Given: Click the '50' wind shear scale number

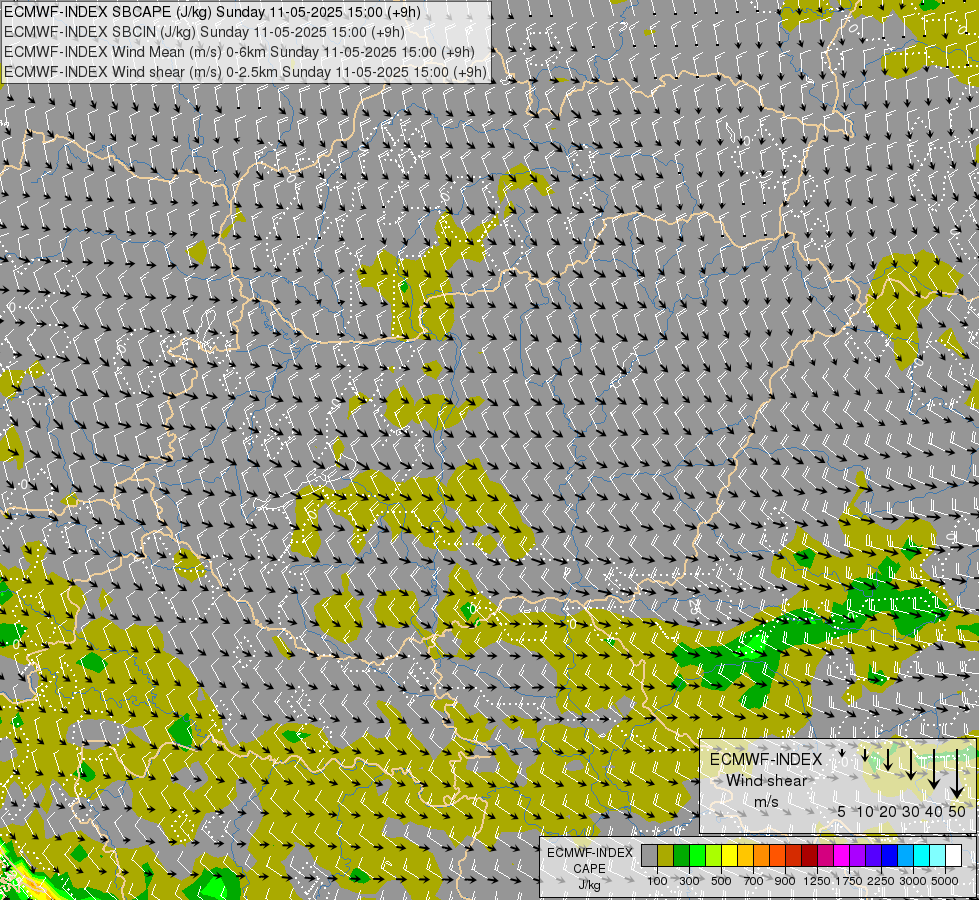Looking at the screenshot, I should coord(957,811).
